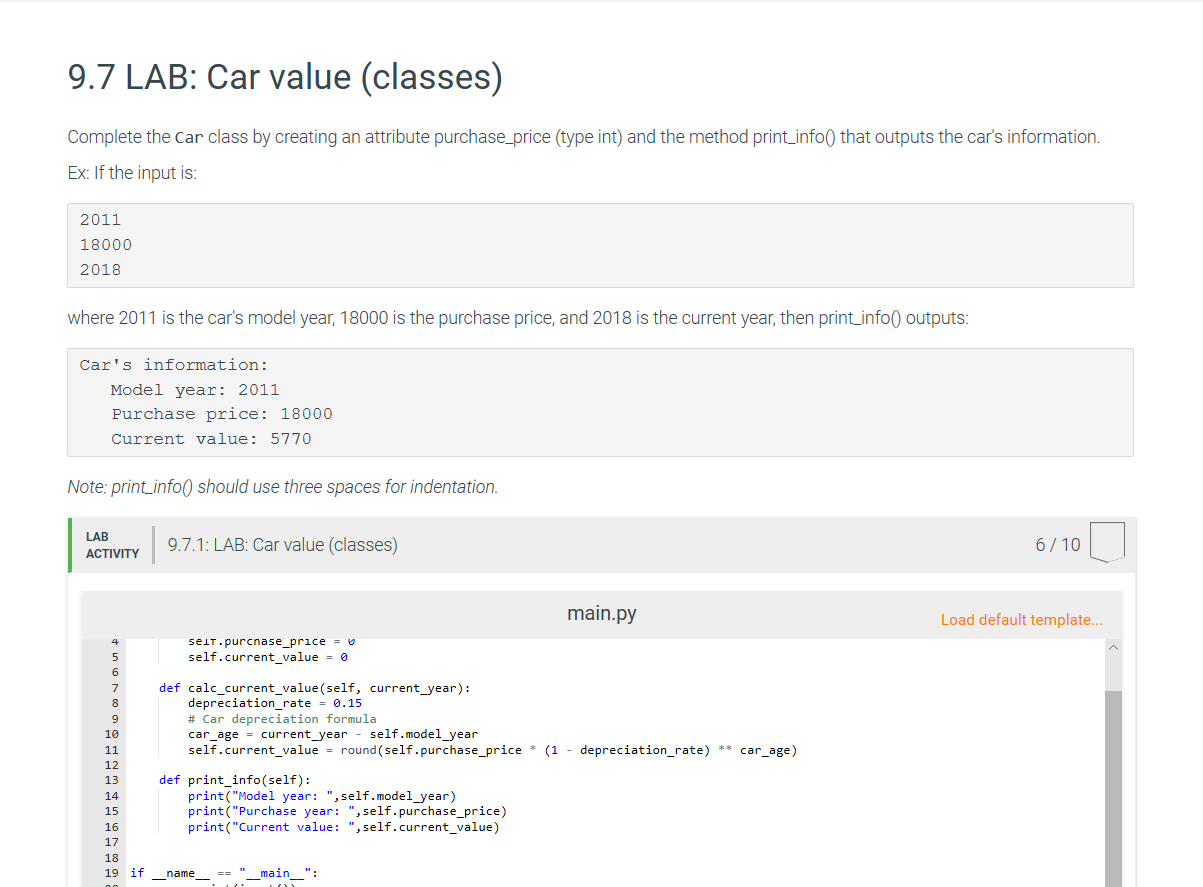Select the main.py file tab
This screenshot has height=887, width=1203.
(601, 613)
